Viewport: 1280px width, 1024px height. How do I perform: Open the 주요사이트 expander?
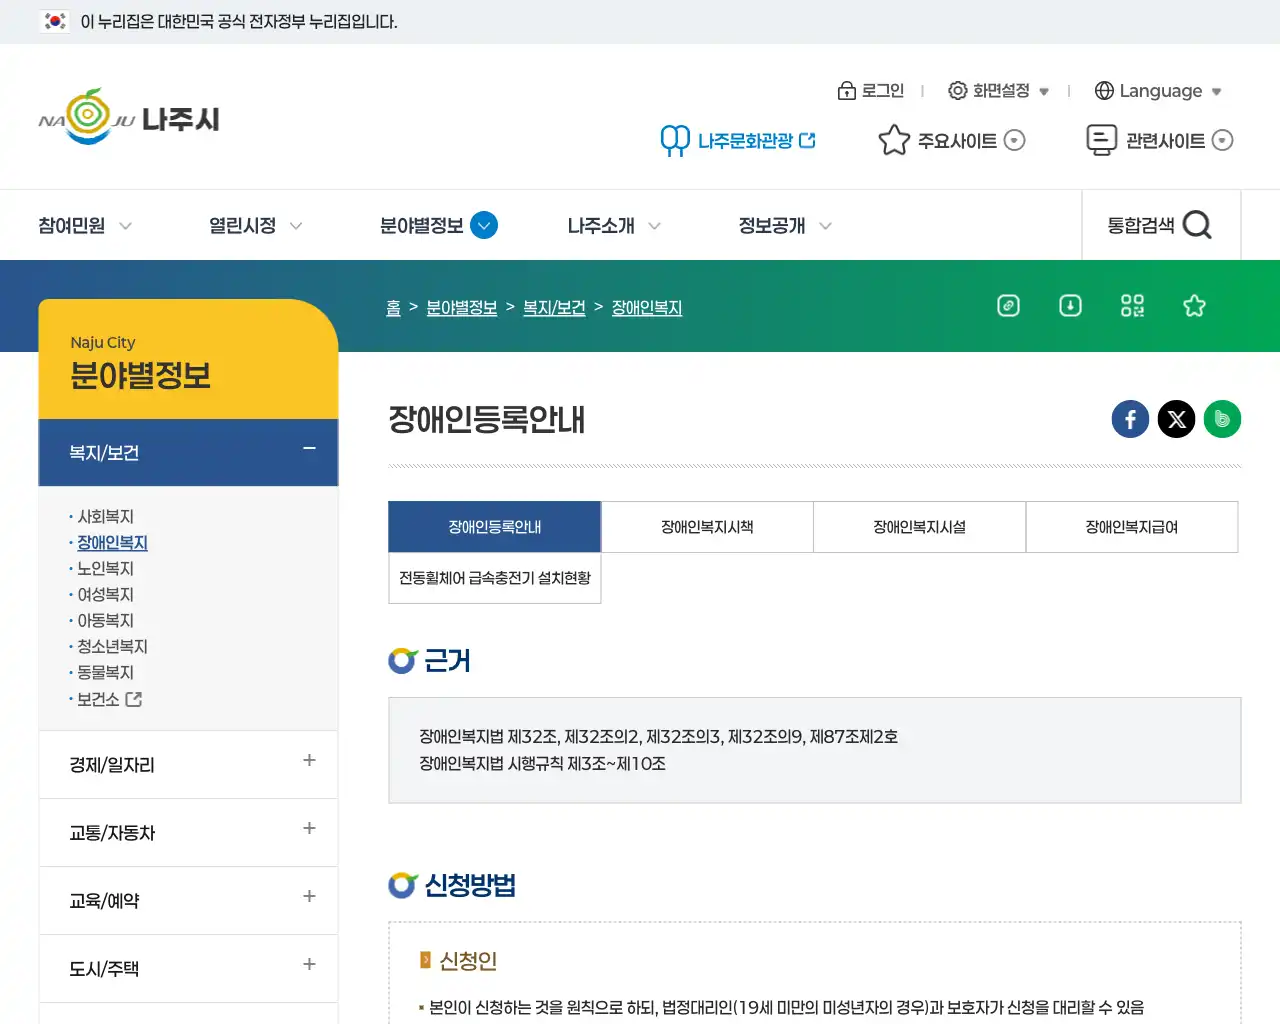950,140
